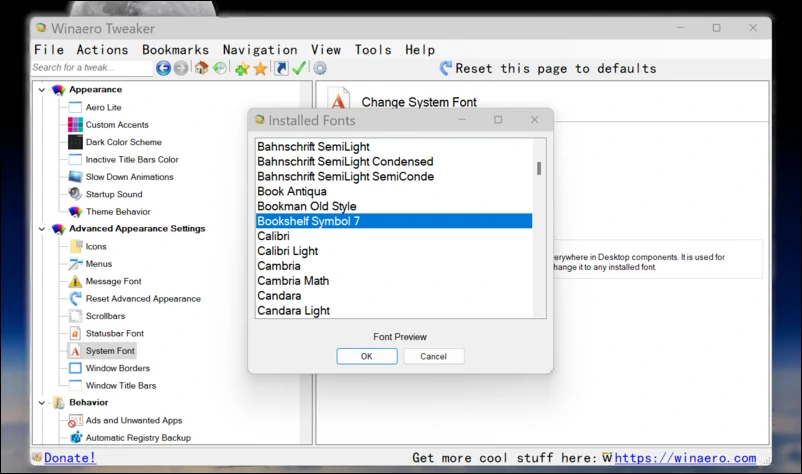
Task: Select Bahnschrift SemiLight SemiConde font
Action: coord(394,176)
